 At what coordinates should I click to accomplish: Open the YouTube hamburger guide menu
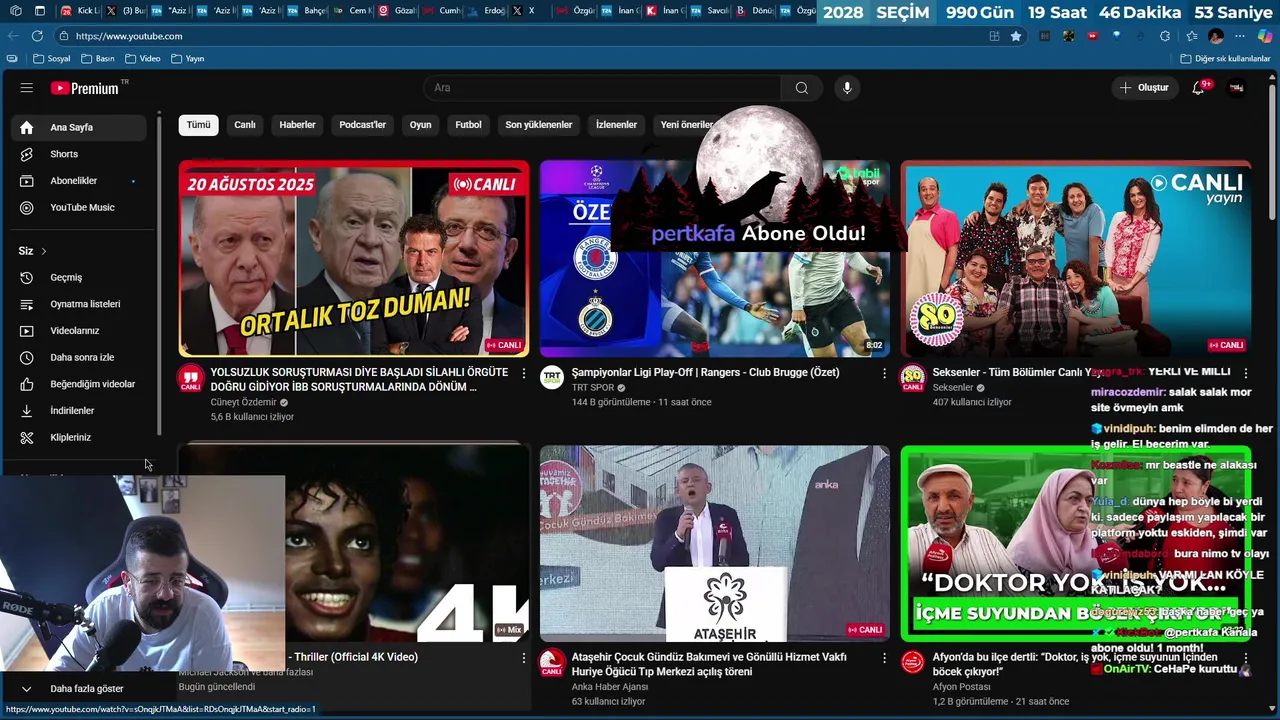(27, 88)
